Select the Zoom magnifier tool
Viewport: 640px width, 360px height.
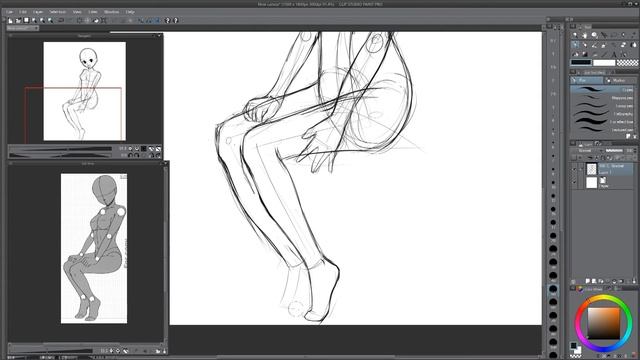(575, 36)
